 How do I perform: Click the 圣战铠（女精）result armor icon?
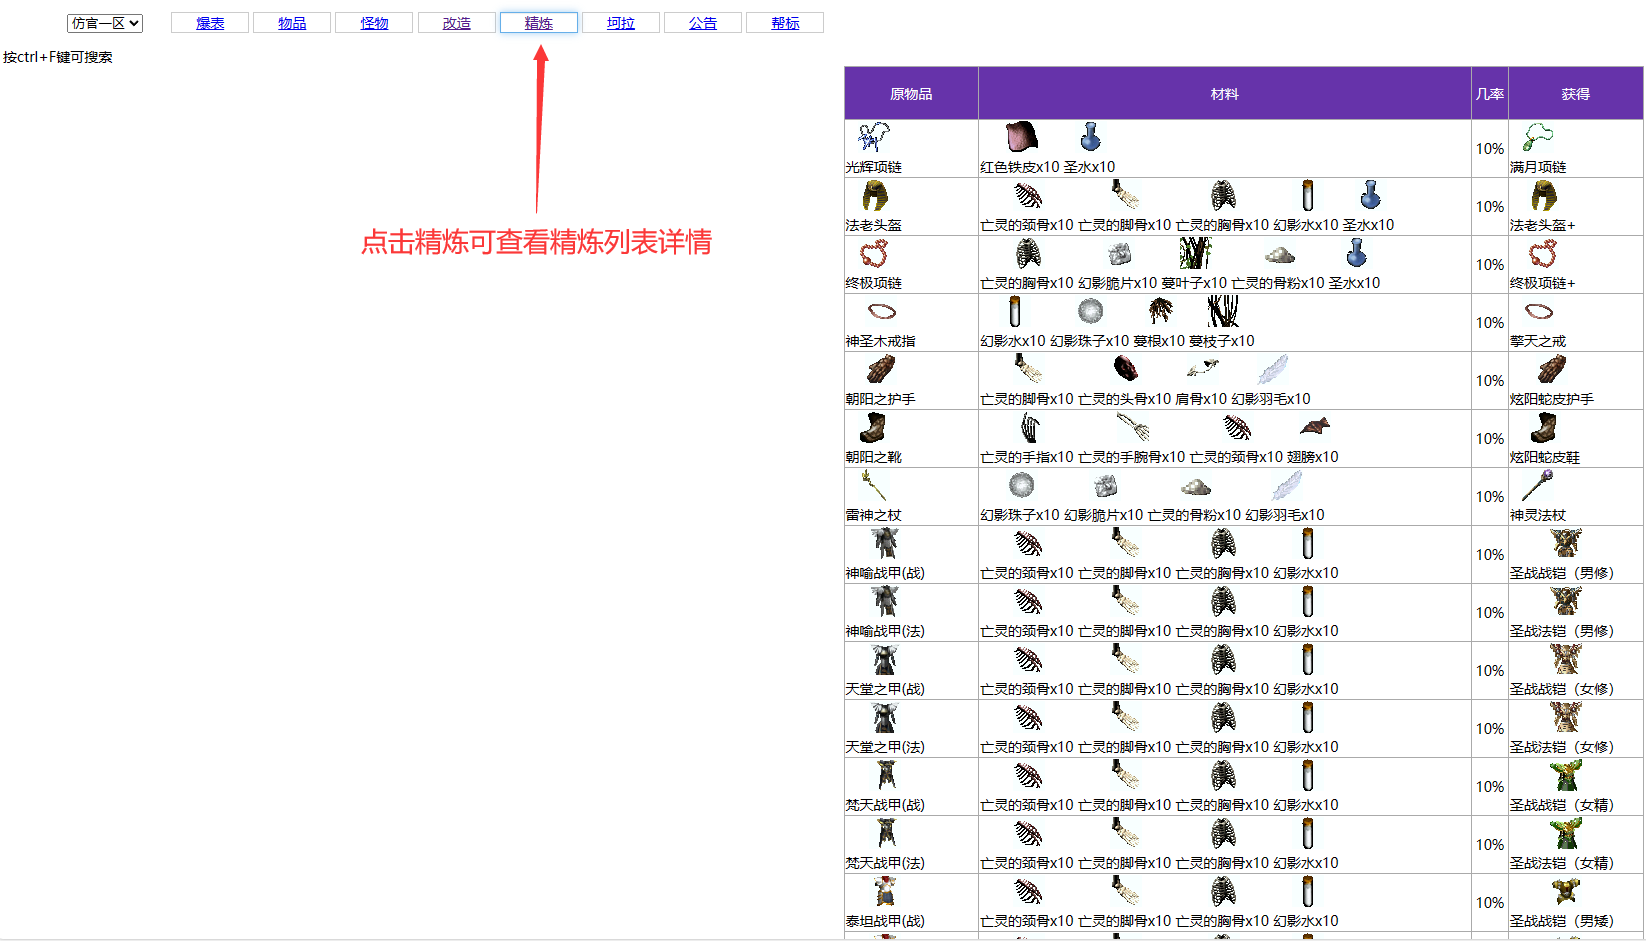click(x=1566, y=775)
